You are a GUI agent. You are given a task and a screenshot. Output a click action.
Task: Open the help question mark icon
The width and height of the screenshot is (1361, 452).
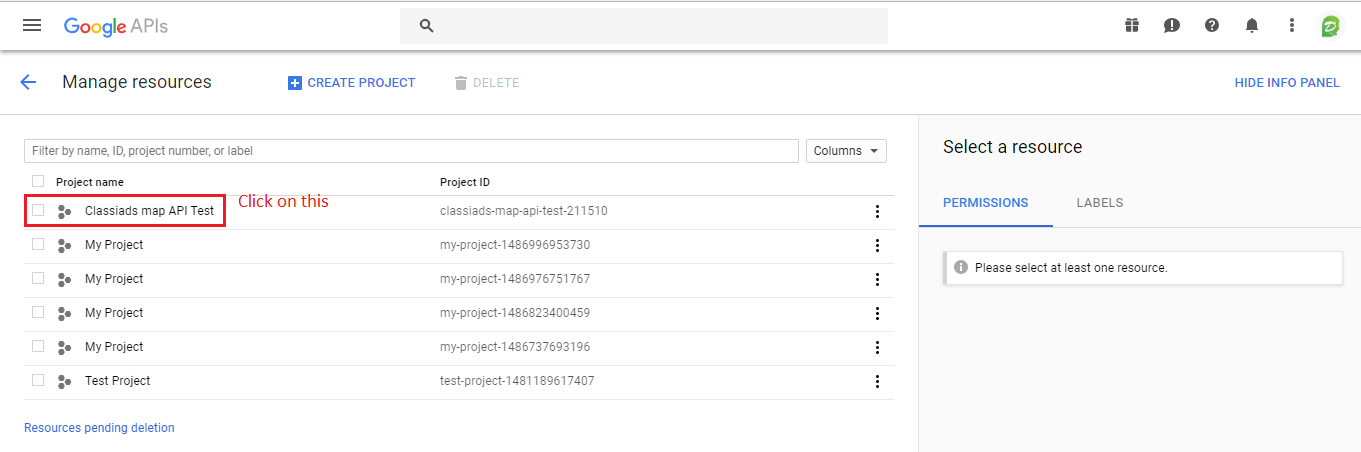tap(1212, 25)
